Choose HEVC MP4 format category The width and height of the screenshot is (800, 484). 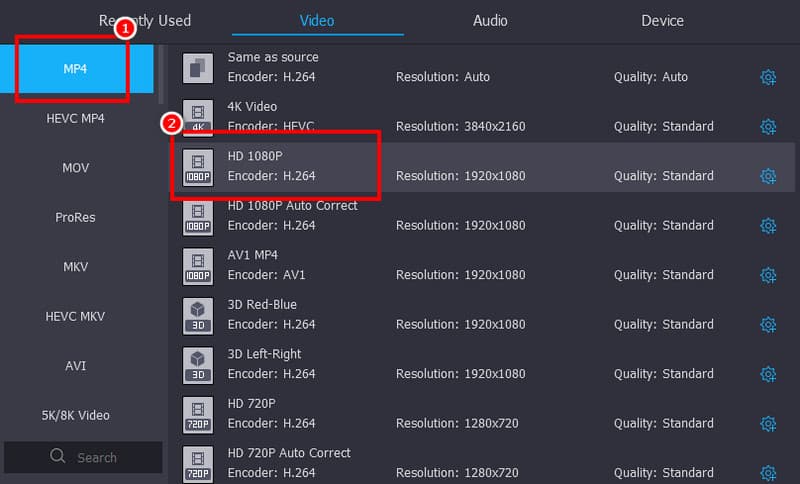[76, 118]
